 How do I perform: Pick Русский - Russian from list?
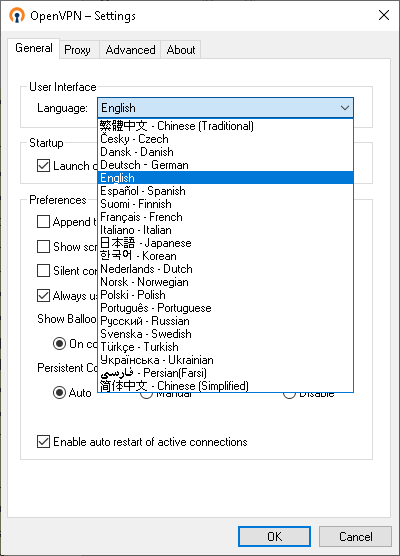coord(226,321)
